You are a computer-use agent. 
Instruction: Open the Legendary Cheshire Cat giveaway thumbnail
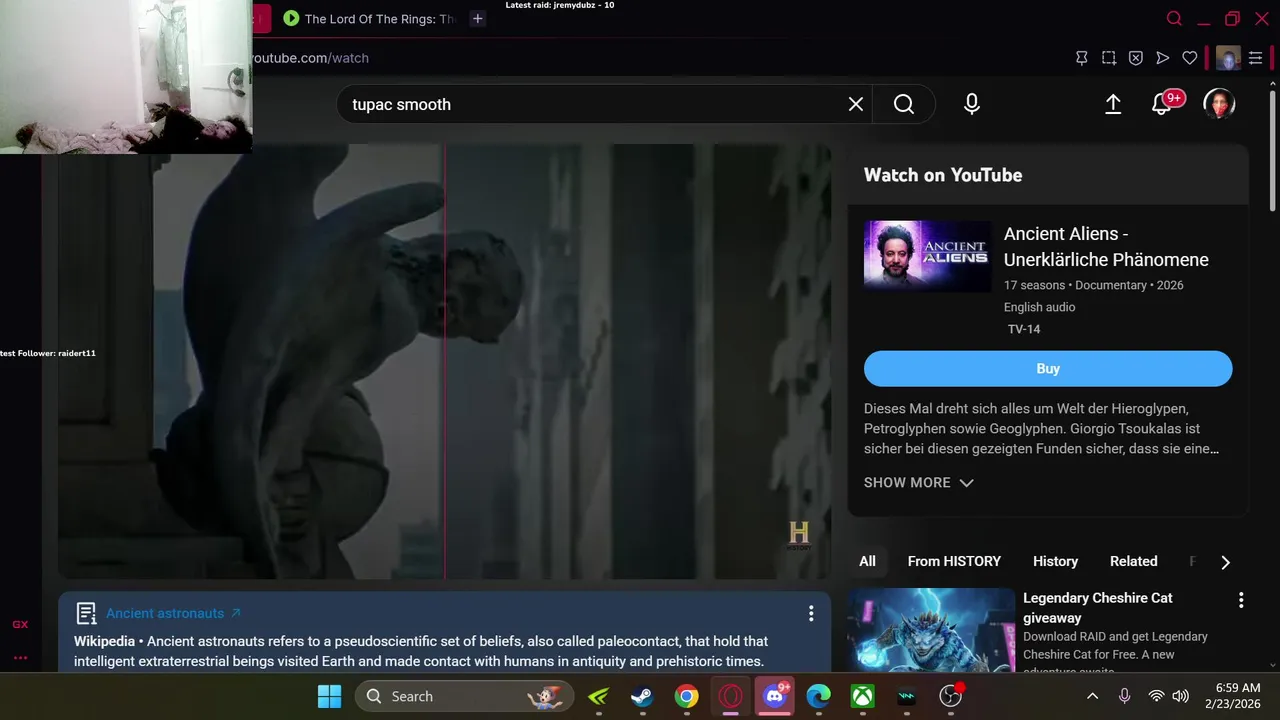931,630
